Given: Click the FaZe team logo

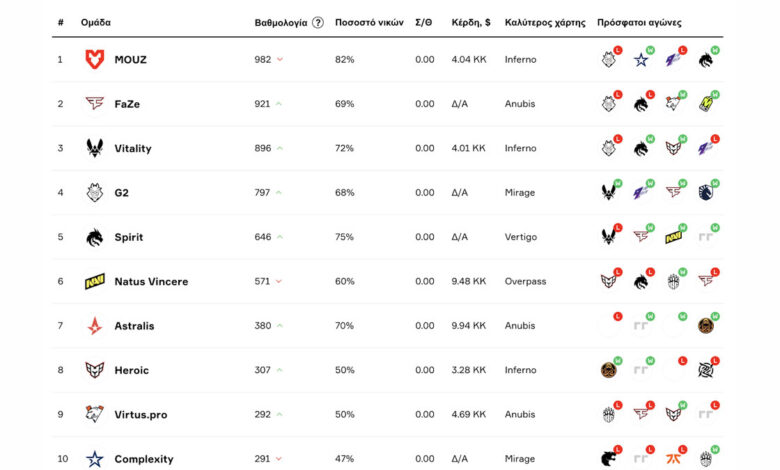Looking at the screenshot, I should click(x=95, y=104).
